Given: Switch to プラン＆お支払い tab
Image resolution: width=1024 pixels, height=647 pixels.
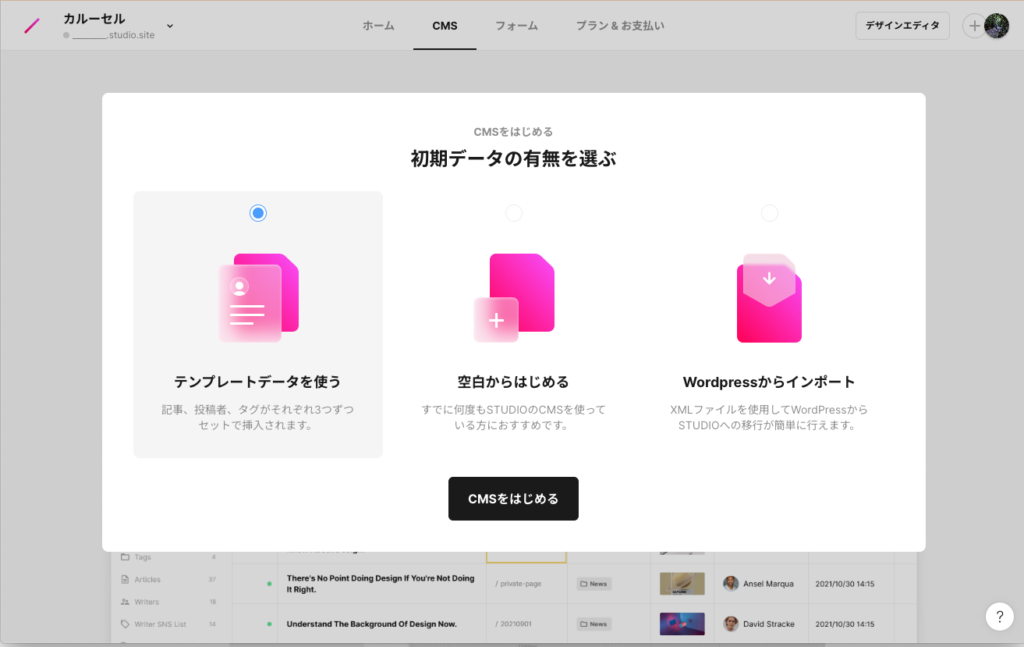Looking at the screenshot, I should coord(620,25).
